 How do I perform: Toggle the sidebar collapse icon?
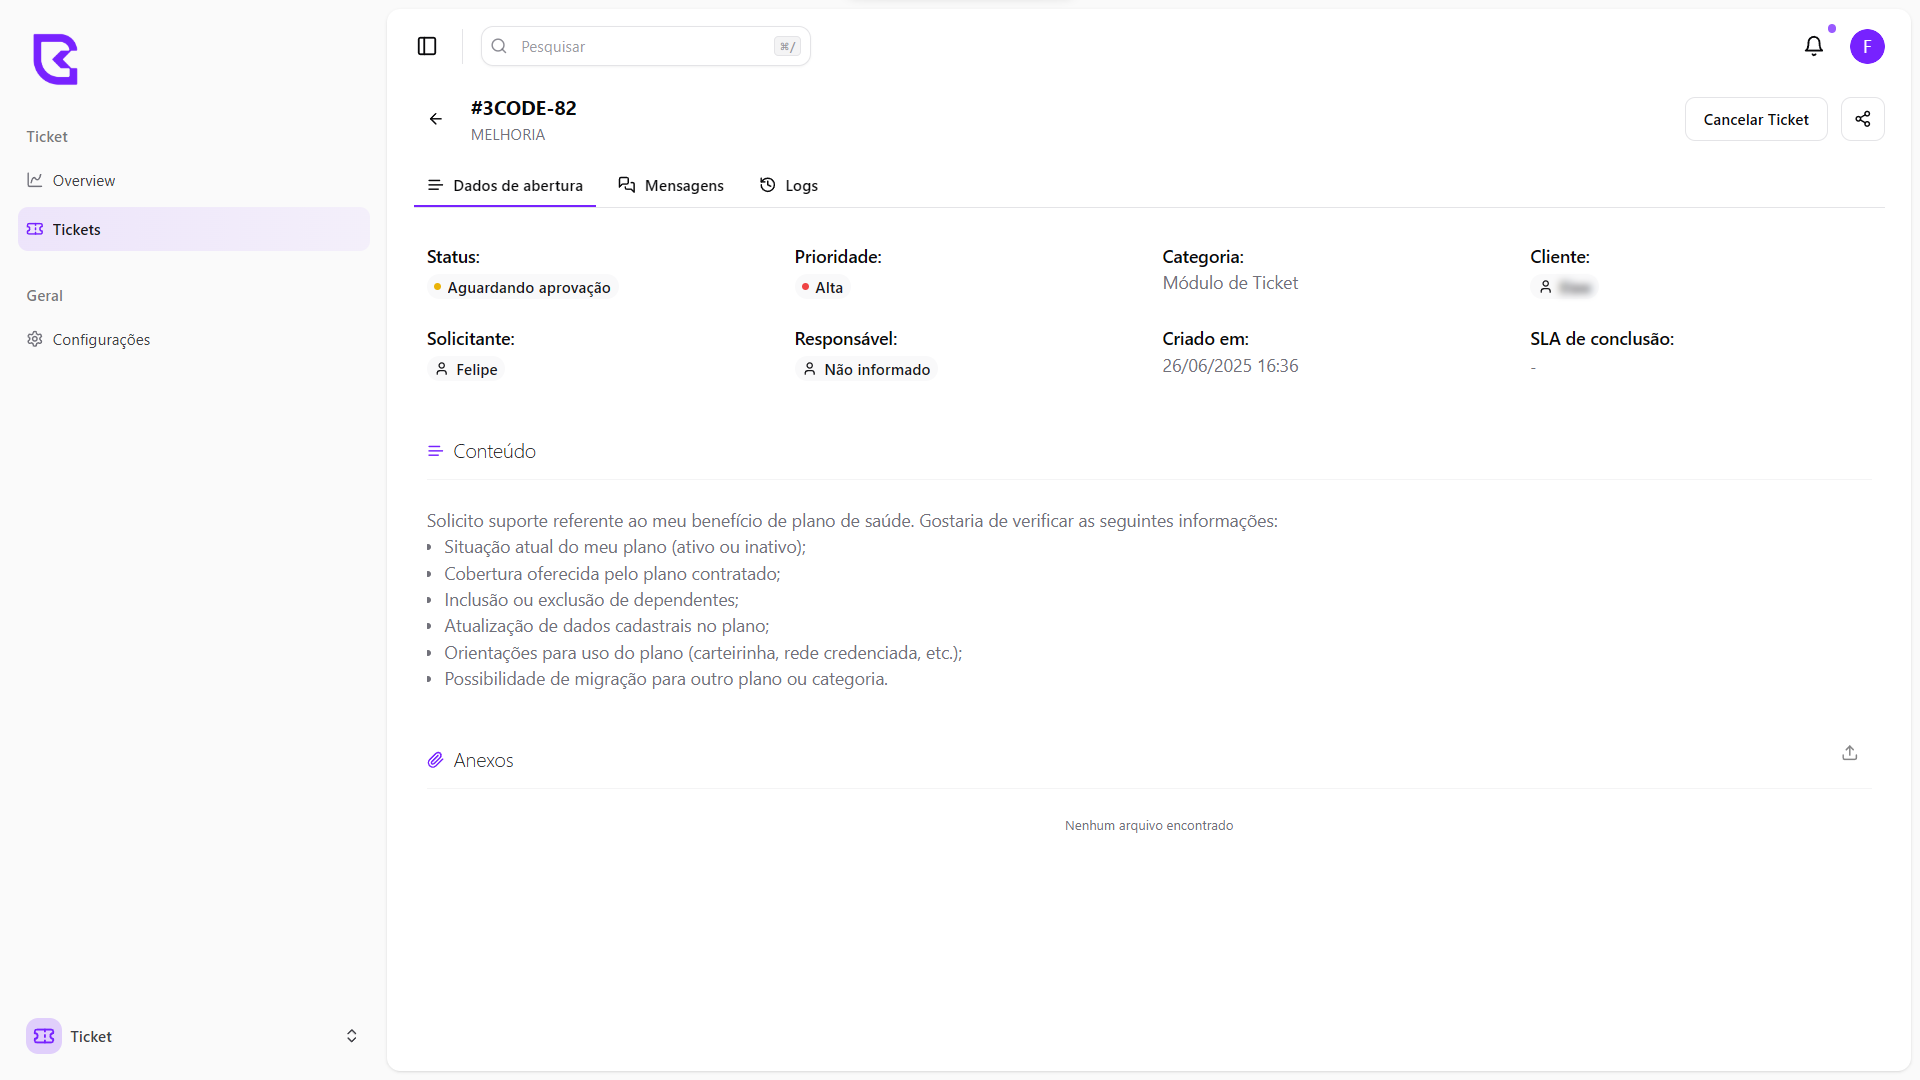pyautogui.click(x=427, y=46)
